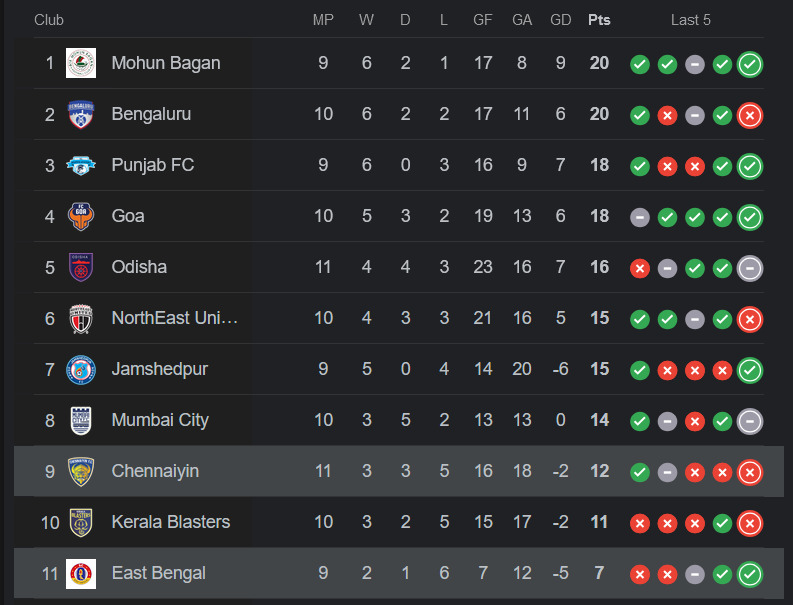Image resolution: width=793 pixels, height=605 pixels.
Task: Select the Jamshedpur table row name
Action: (x=160, y=369)
